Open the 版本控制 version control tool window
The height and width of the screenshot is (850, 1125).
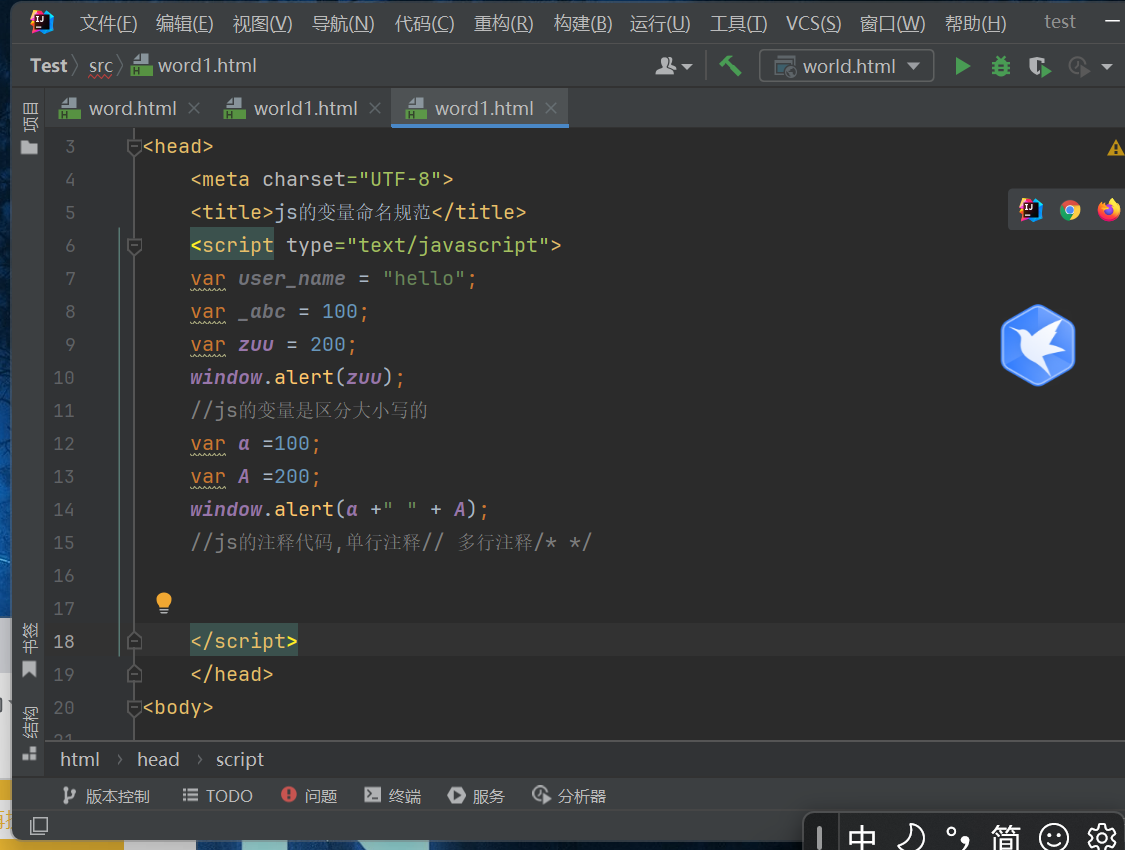[106, 796]
